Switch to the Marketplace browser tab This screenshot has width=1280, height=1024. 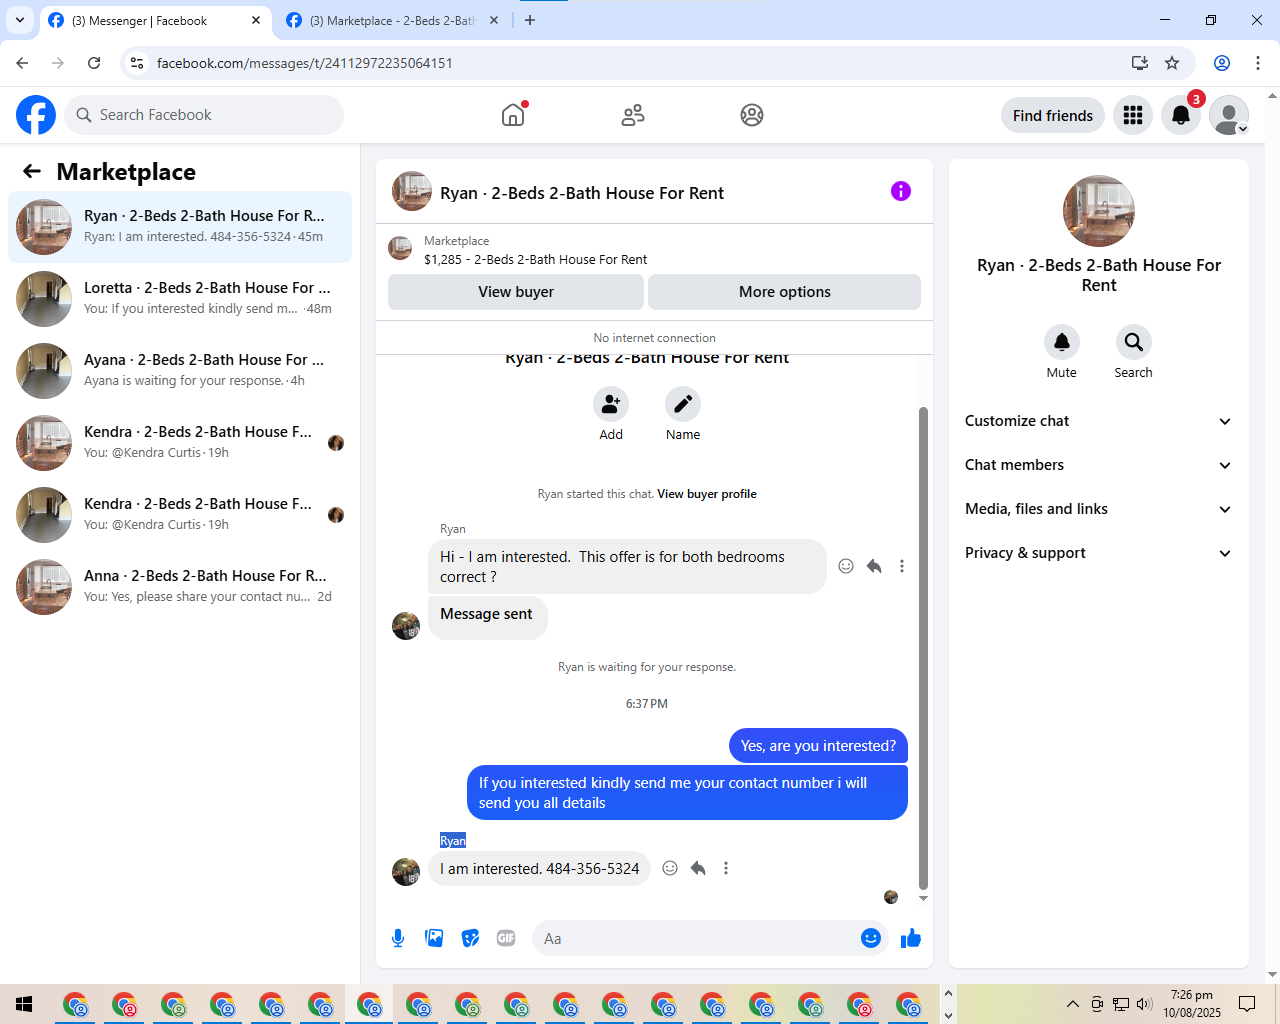pyautogui.click(x=392, y=20)
